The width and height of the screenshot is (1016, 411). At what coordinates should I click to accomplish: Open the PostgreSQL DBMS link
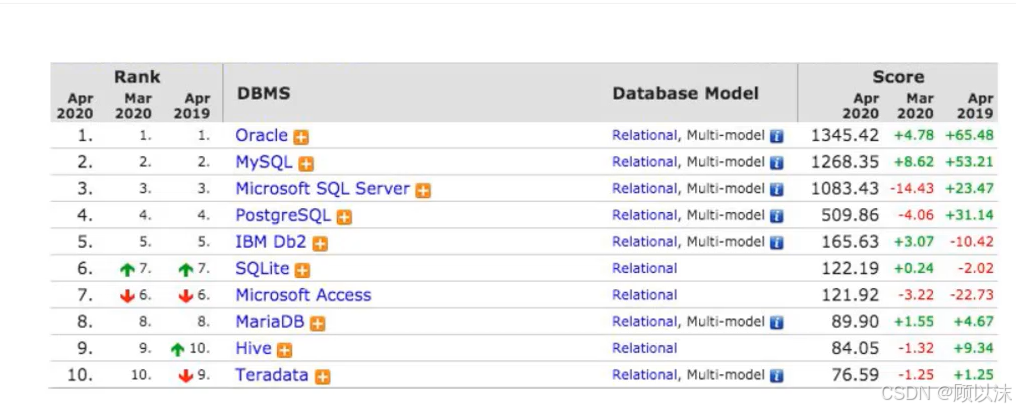click(283, 215)
